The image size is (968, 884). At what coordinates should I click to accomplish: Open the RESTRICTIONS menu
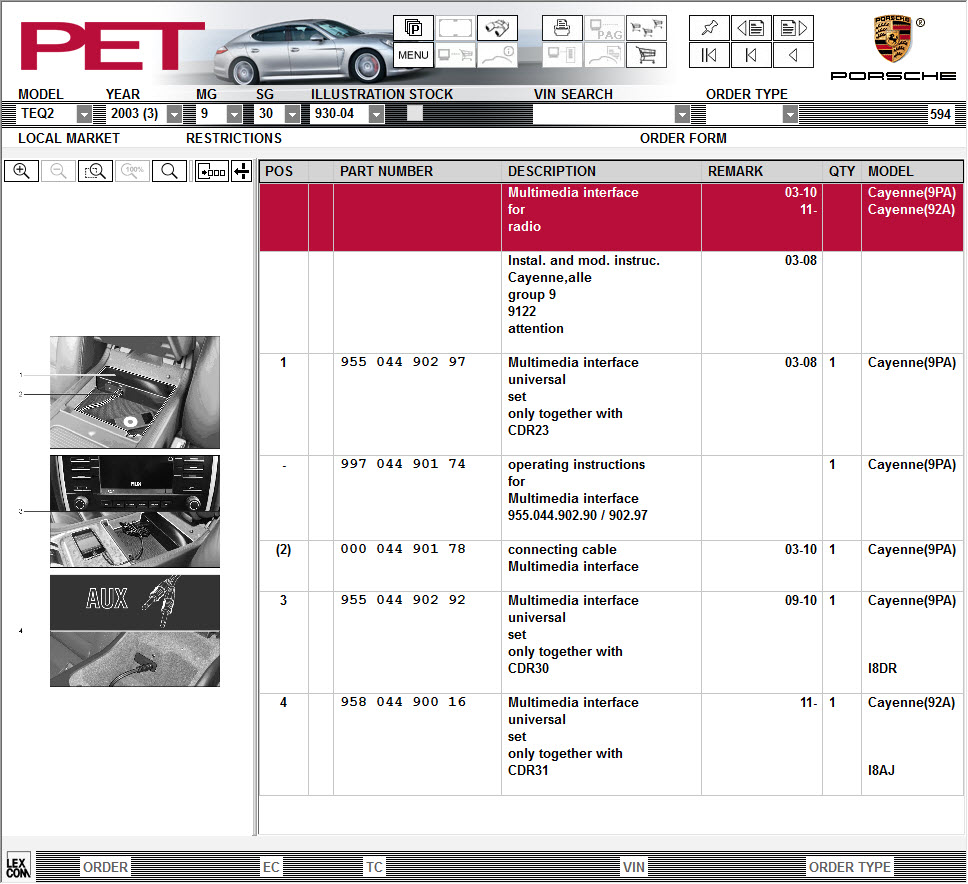234,138
